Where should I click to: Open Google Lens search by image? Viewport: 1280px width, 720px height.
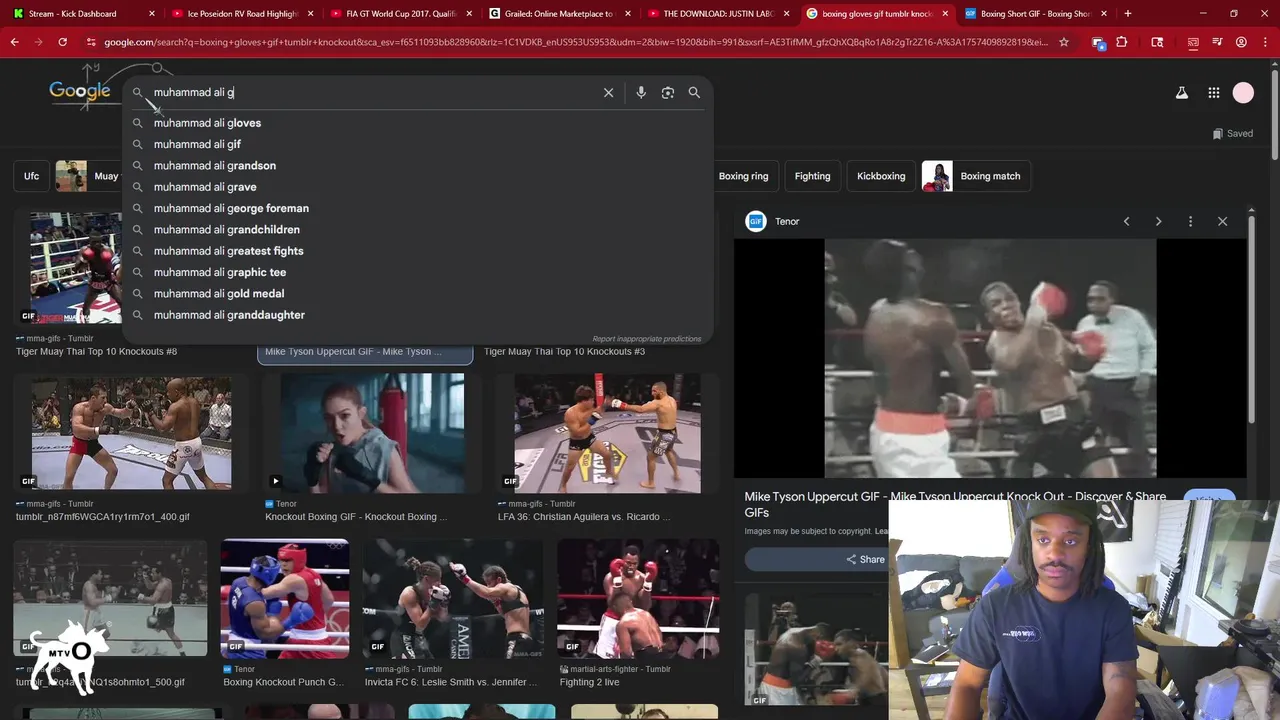point(668,92)
